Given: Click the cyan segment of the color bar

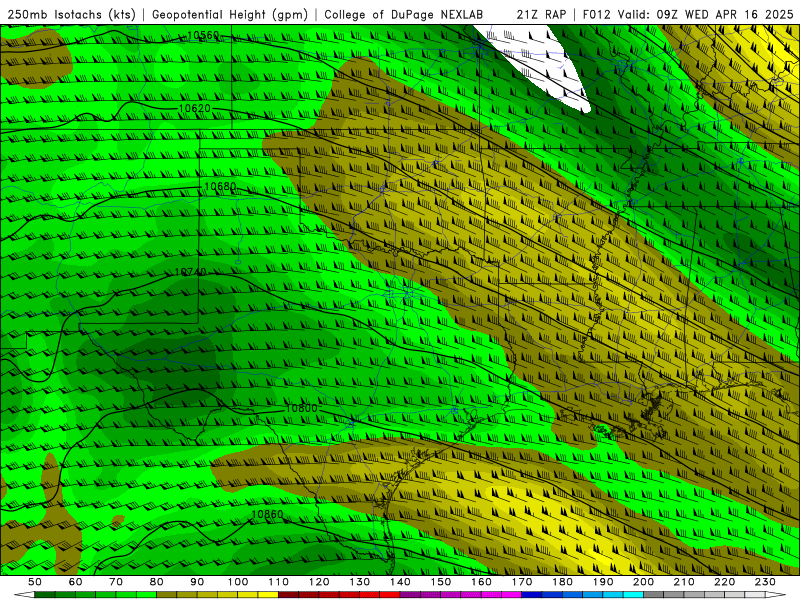Looking at the screenshot, I should (633, 595).
